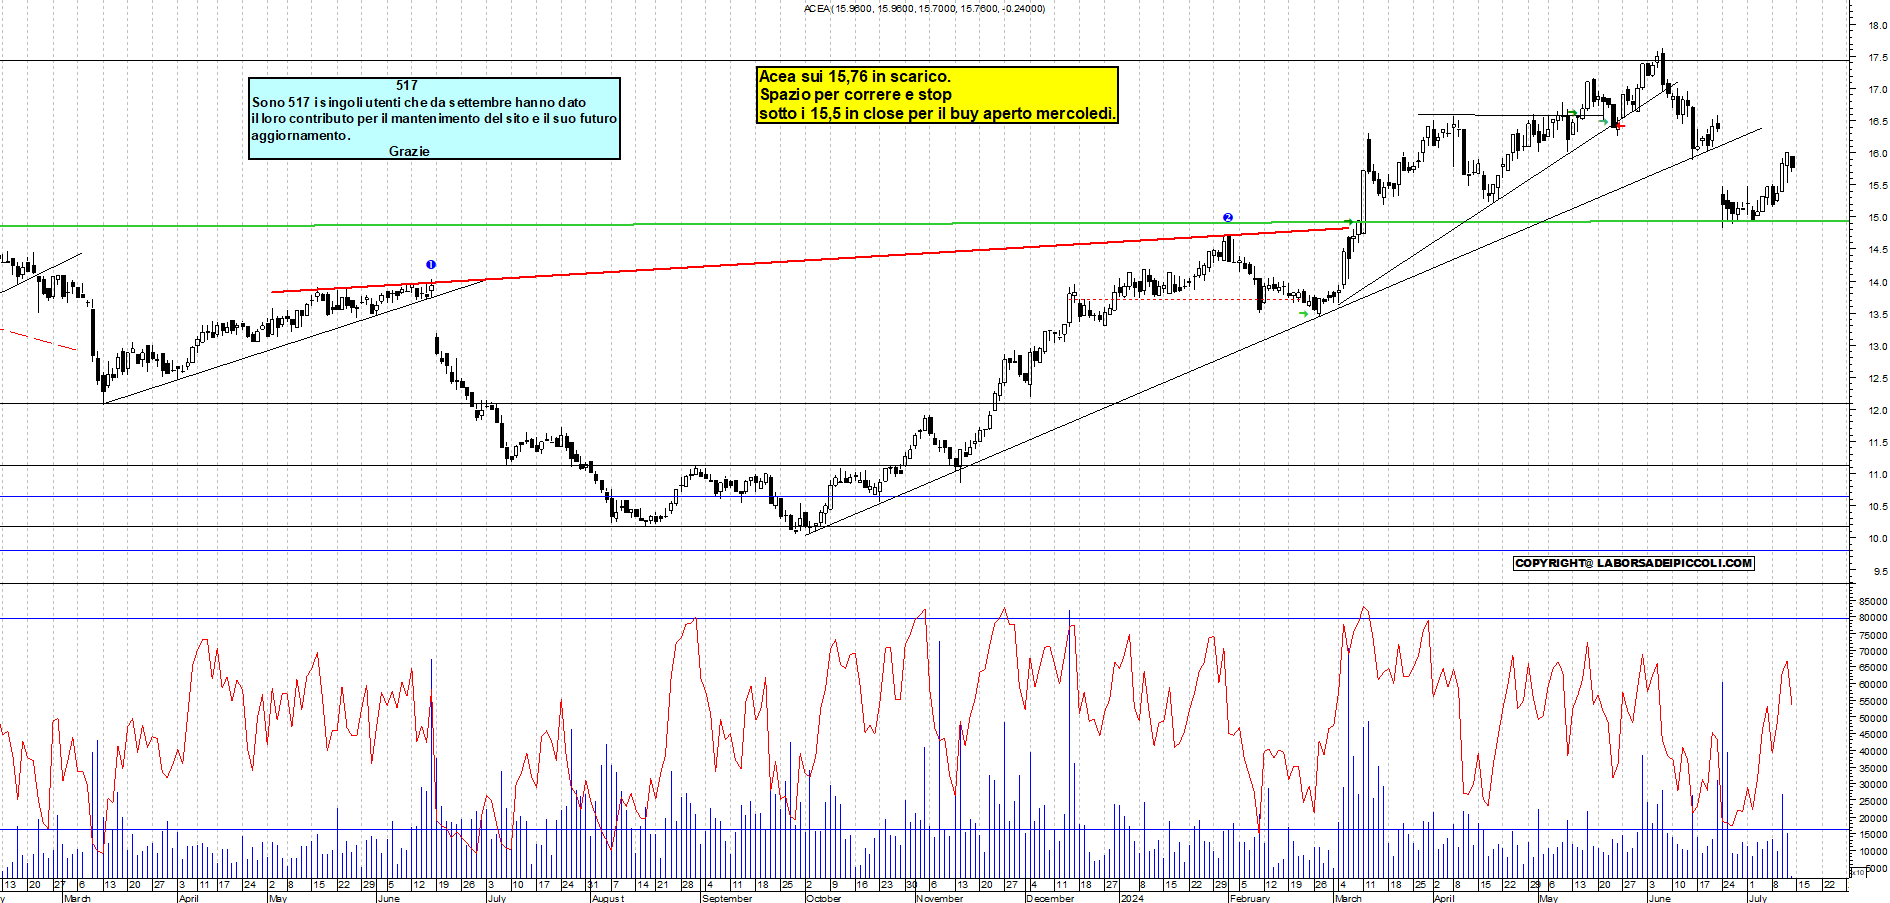Click the 10000 volume axis label

click(x=1873, y=852)
